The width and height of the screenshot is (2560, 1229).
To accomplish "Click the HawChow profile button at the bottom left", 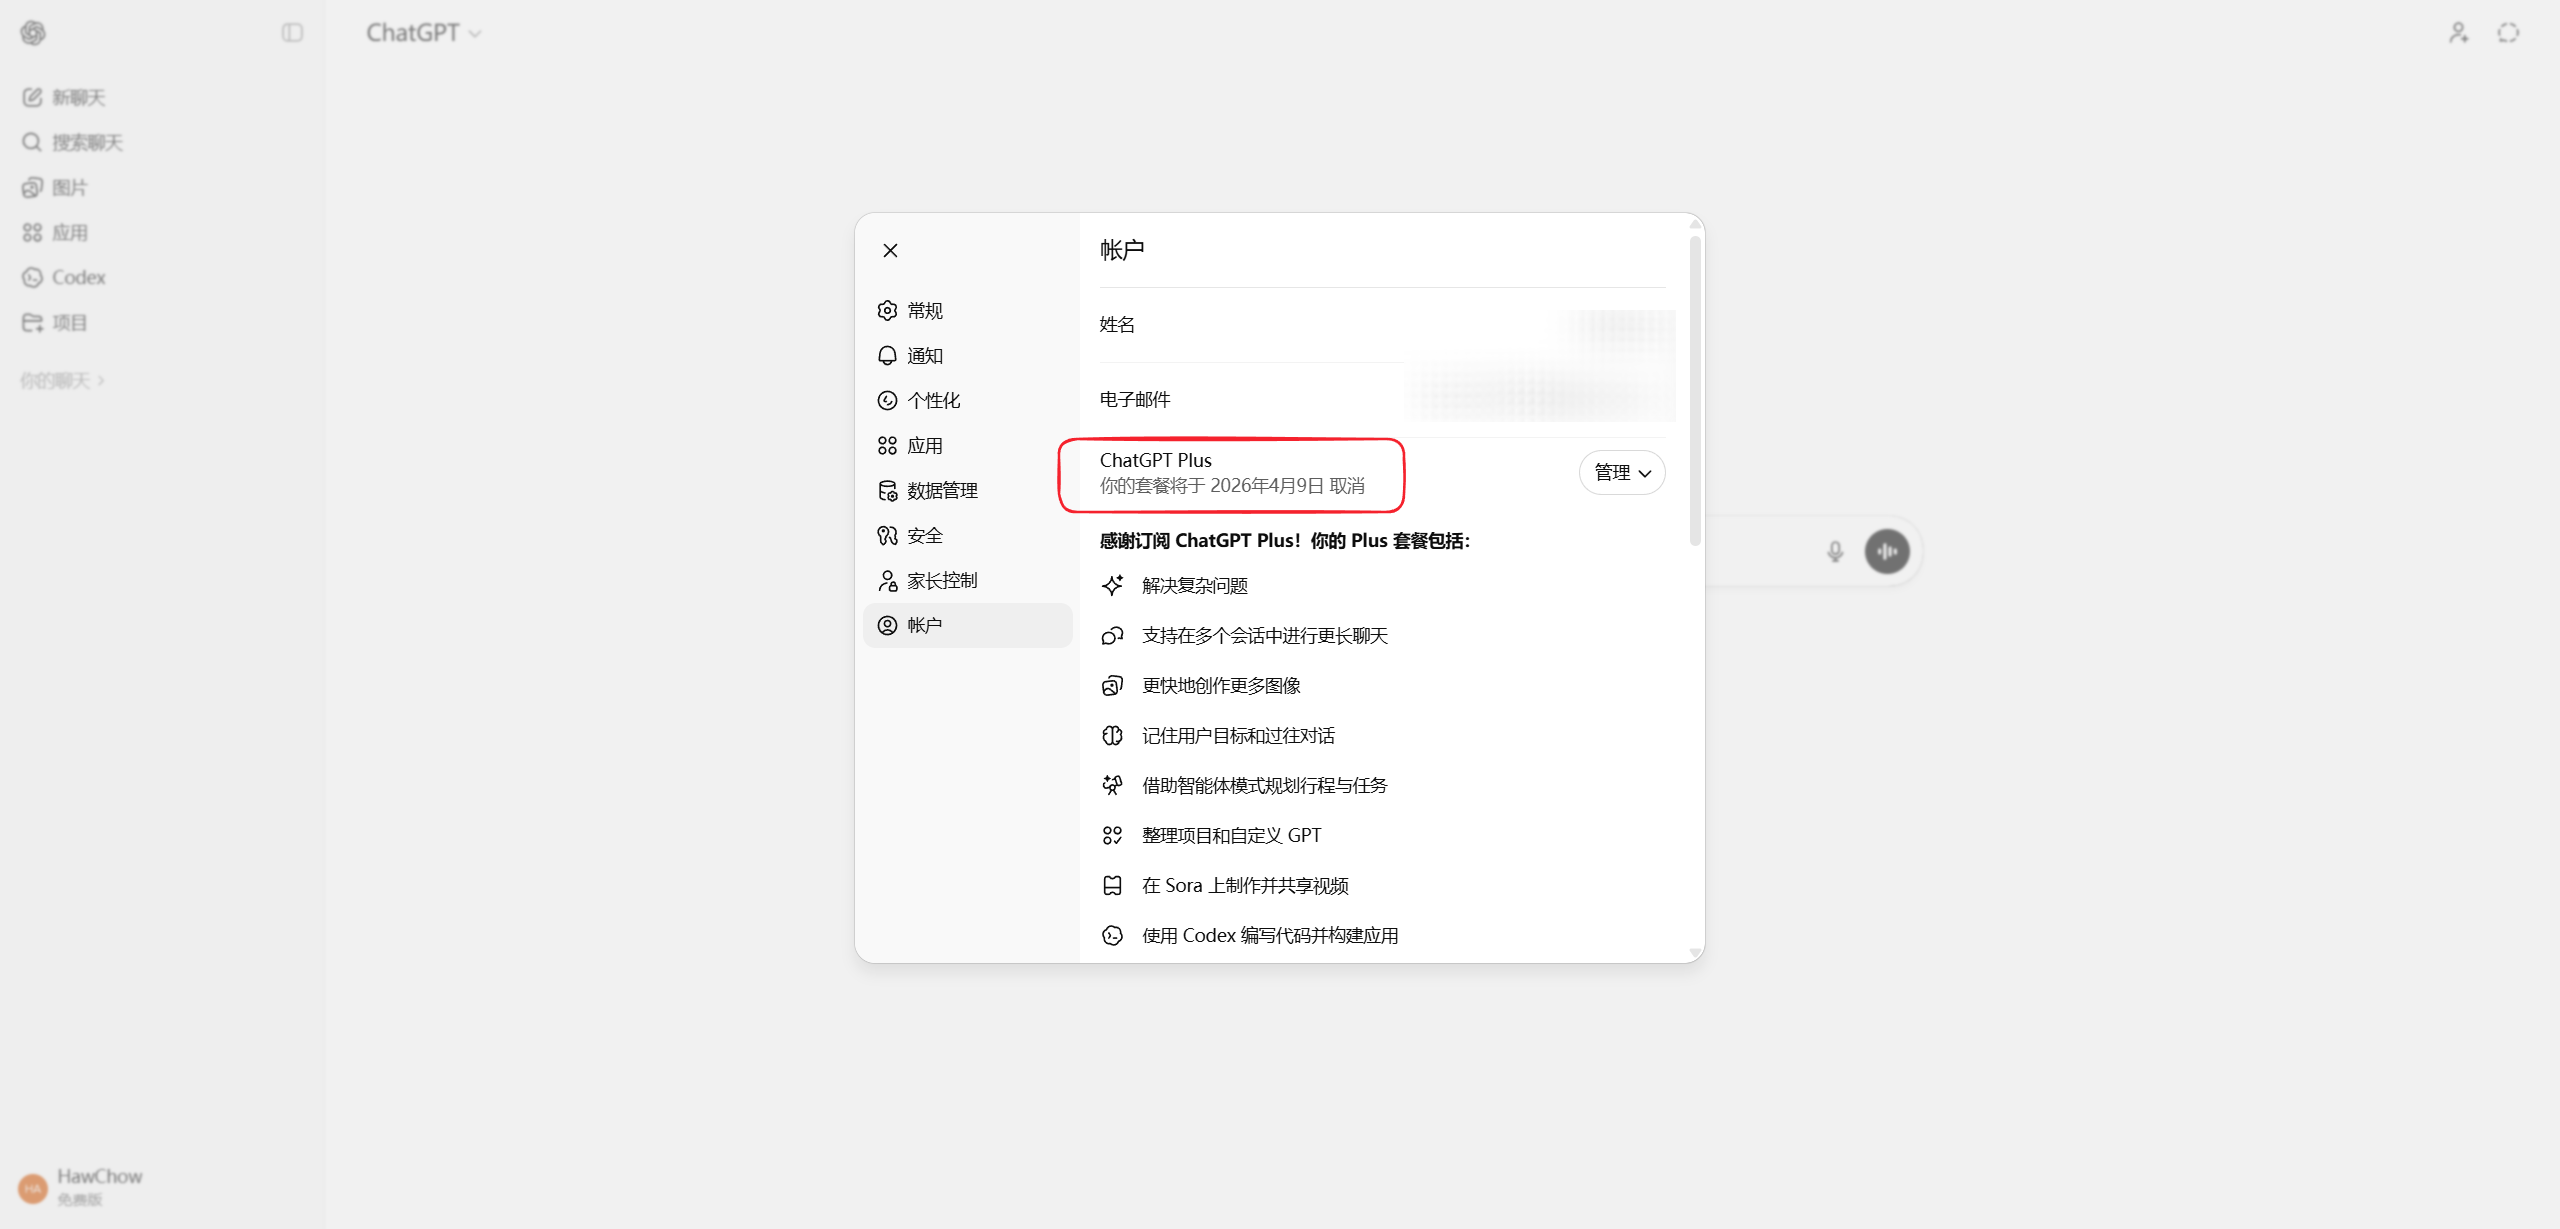I will tap(82, 1186).
